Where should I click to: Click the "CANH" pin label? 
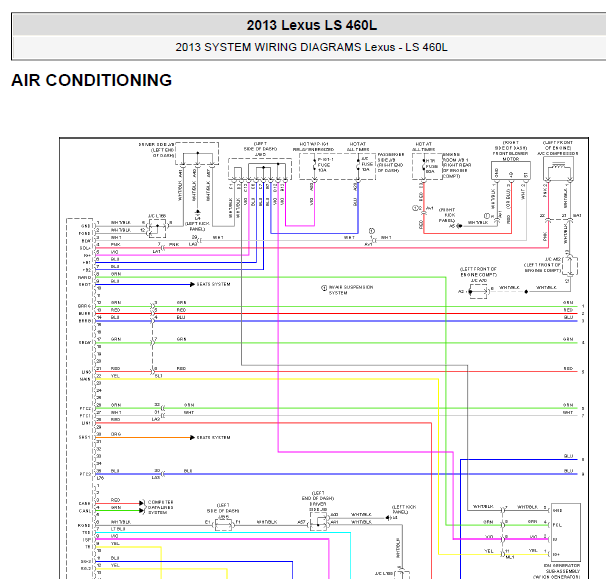click(85, 504)
